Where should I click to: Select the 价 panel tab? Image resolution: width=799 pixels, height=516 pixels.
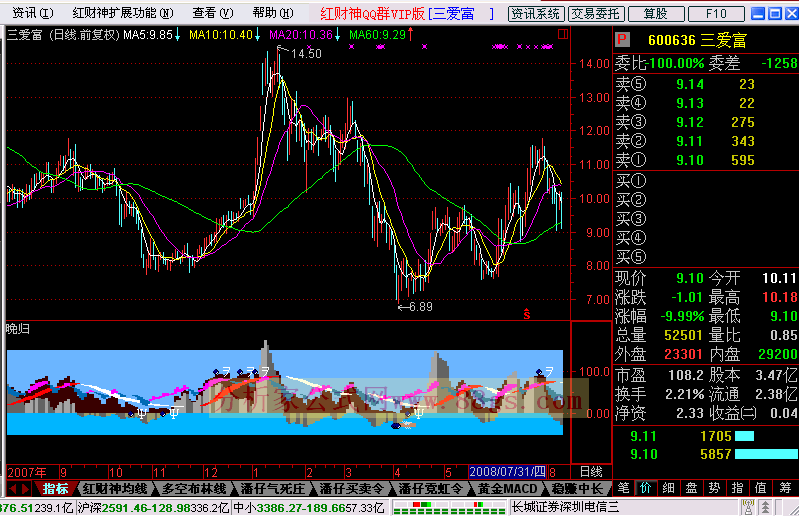646,488
